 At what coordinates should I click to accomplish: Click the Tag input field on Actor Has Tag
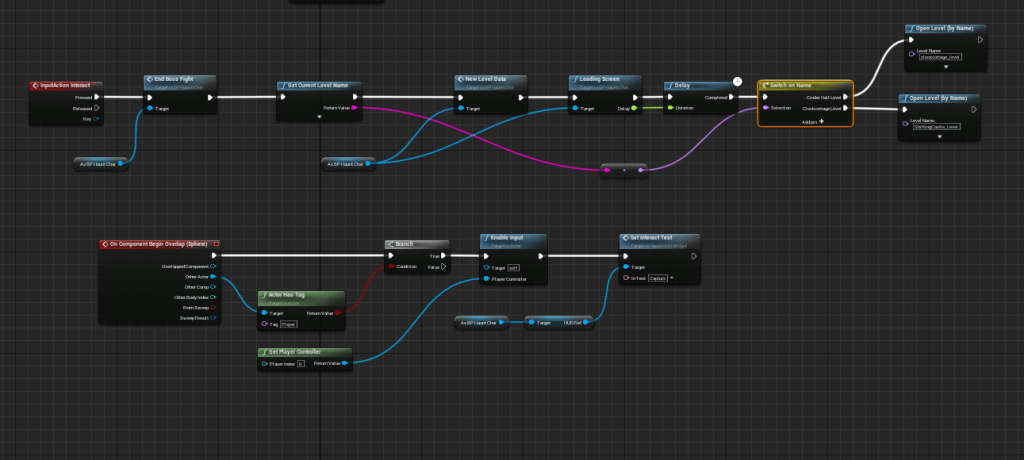click(291, 324)
